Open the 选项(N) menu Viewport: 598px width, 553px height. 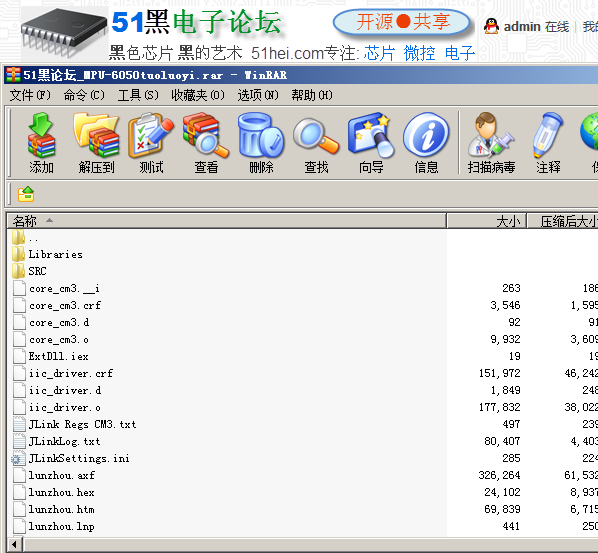[x=258, y=95]
